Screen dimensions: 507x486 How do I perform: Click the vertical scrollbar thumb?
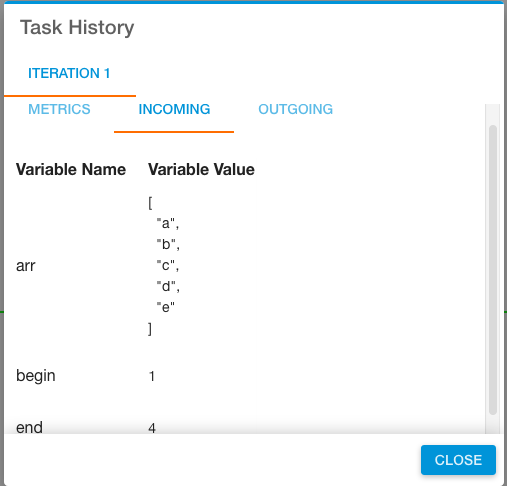pyautogui.click(x=493, y=270)
